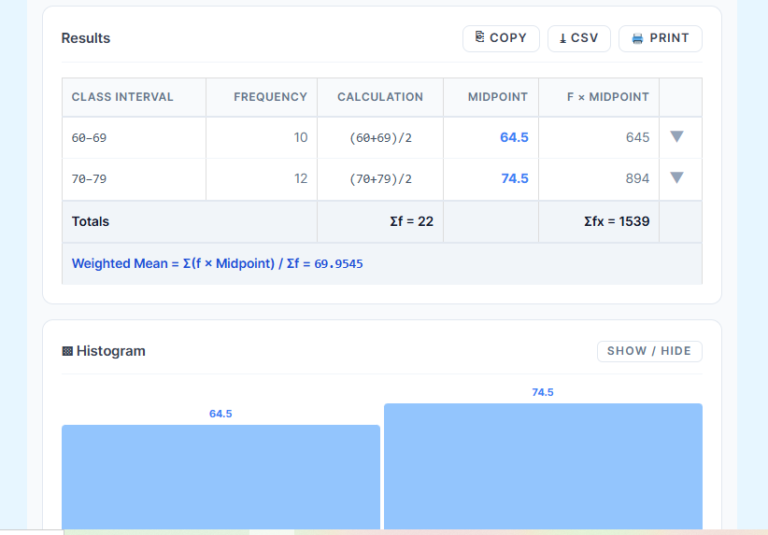
Task: Select the 74.5 histogram bar
Action: (543, 466)
